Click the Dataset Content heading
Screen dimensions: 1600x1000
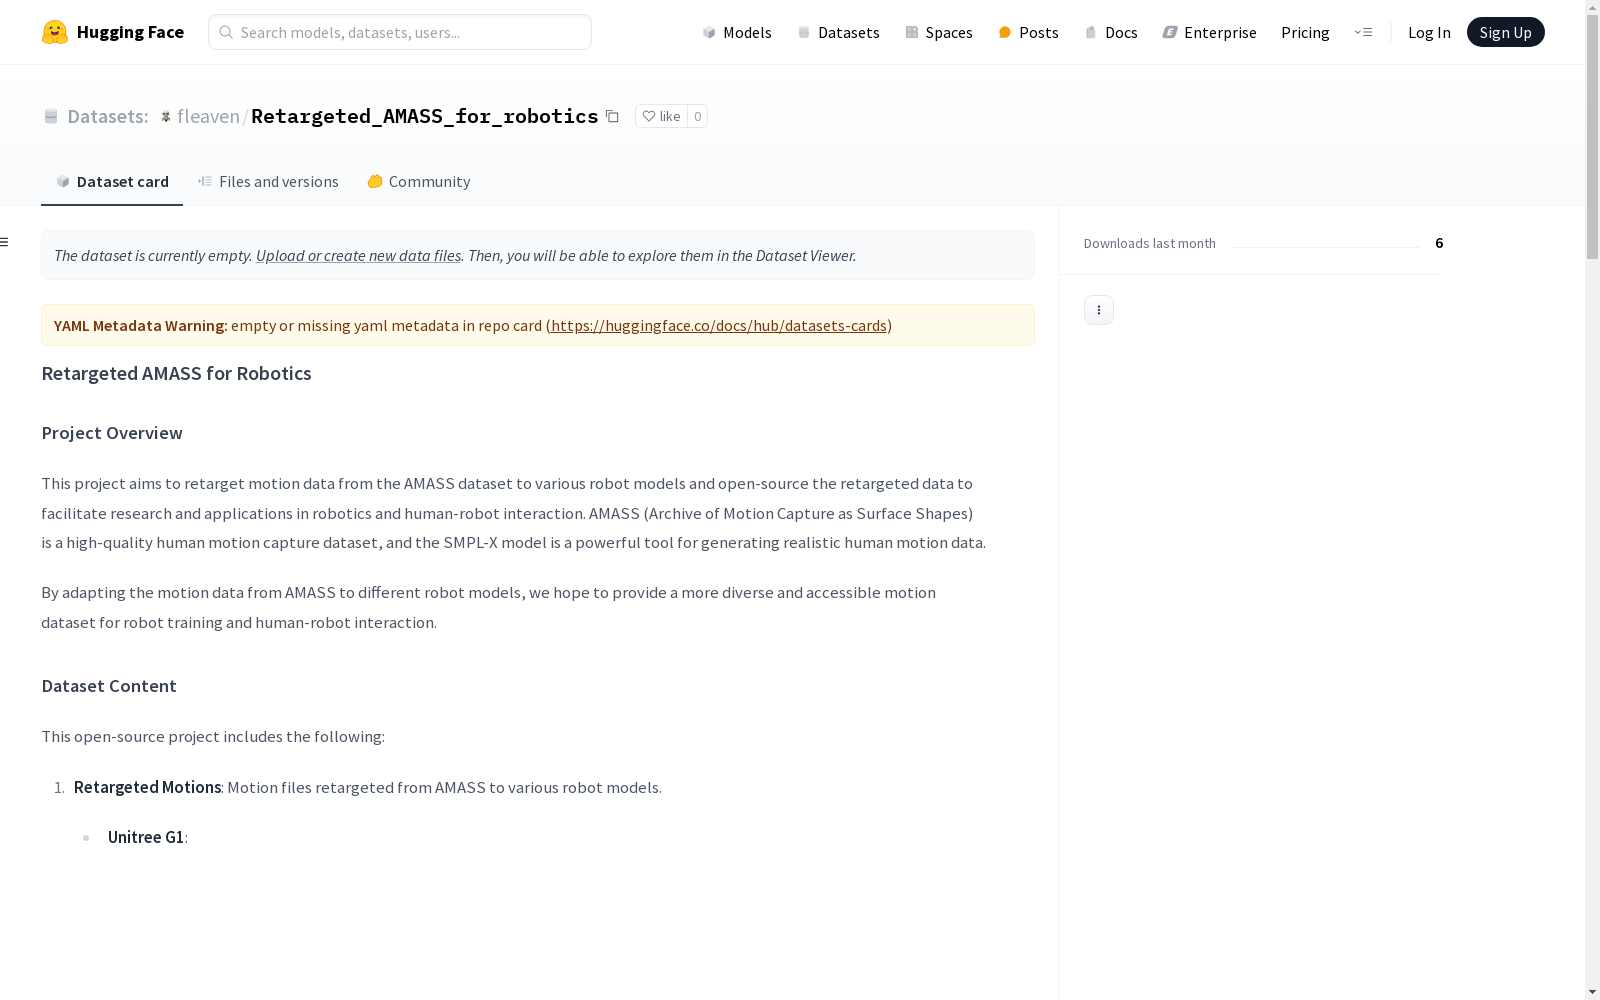pos(109,686)
